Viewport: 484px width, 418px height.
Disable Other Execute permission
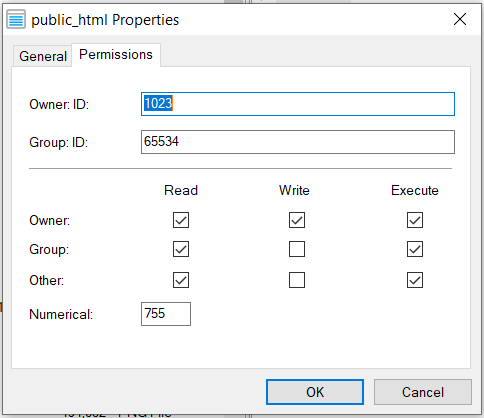click(415, 280)
